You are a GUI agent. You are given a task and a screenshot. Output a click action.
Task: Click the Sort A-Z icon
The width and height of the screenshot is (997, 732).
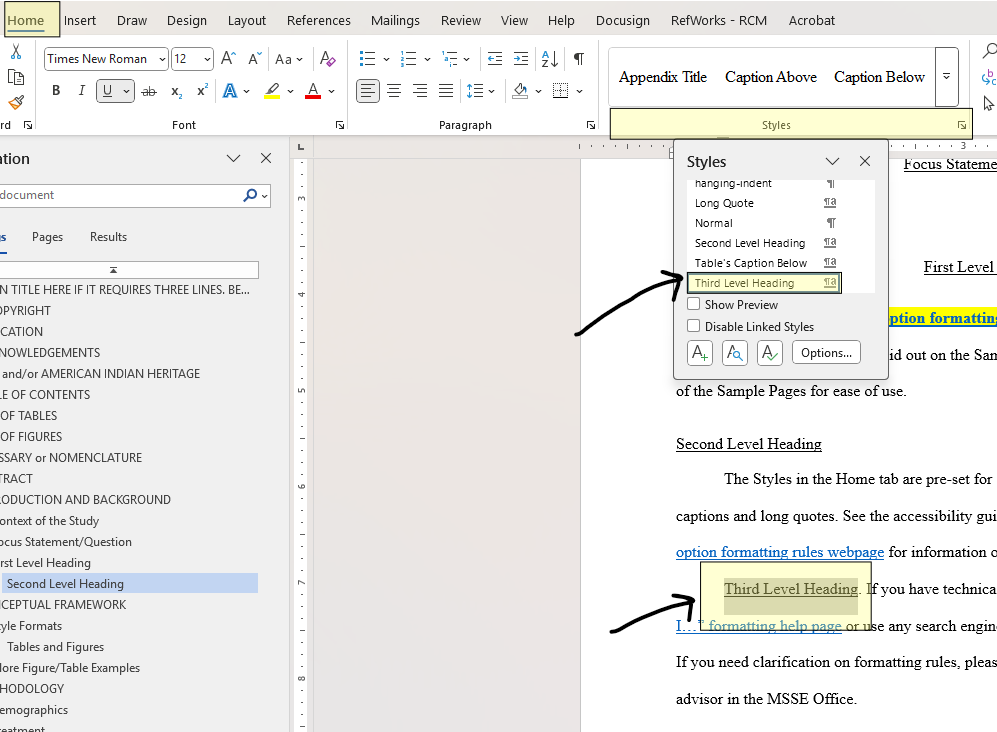click(x=548, y=60)
